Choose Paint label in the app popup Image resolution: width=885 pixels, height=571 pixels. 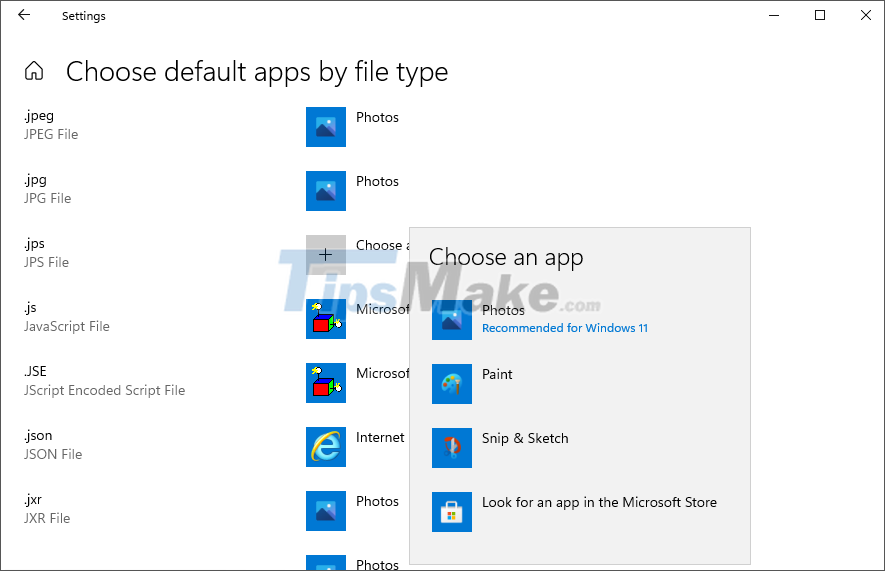(497, 374)
